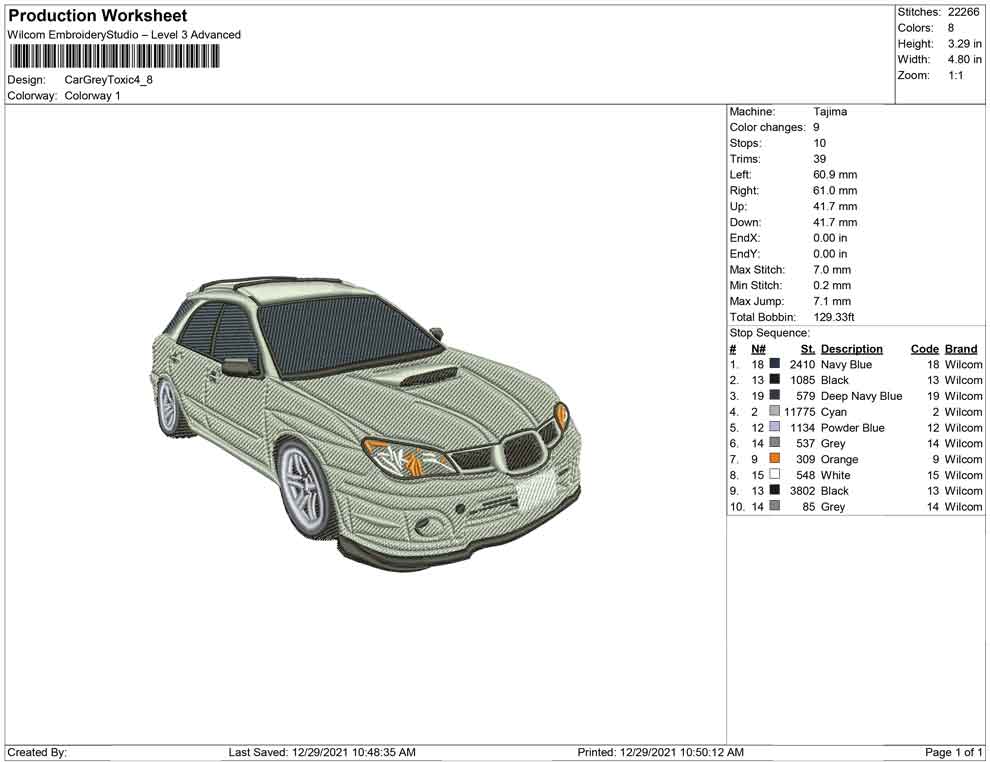Click the Colorway 1 text
Viewport: 990px width, 762px height.
[92, 96]
